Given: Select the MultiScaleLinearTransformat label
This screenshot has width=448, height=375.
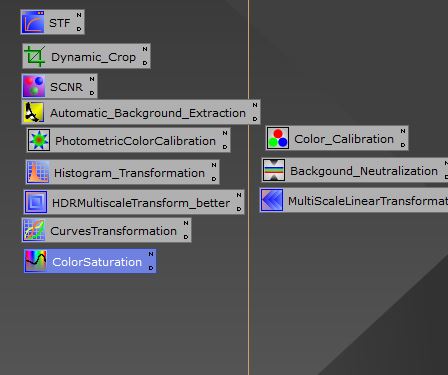Looking at the screenshot, I should (x=368, y=201).
